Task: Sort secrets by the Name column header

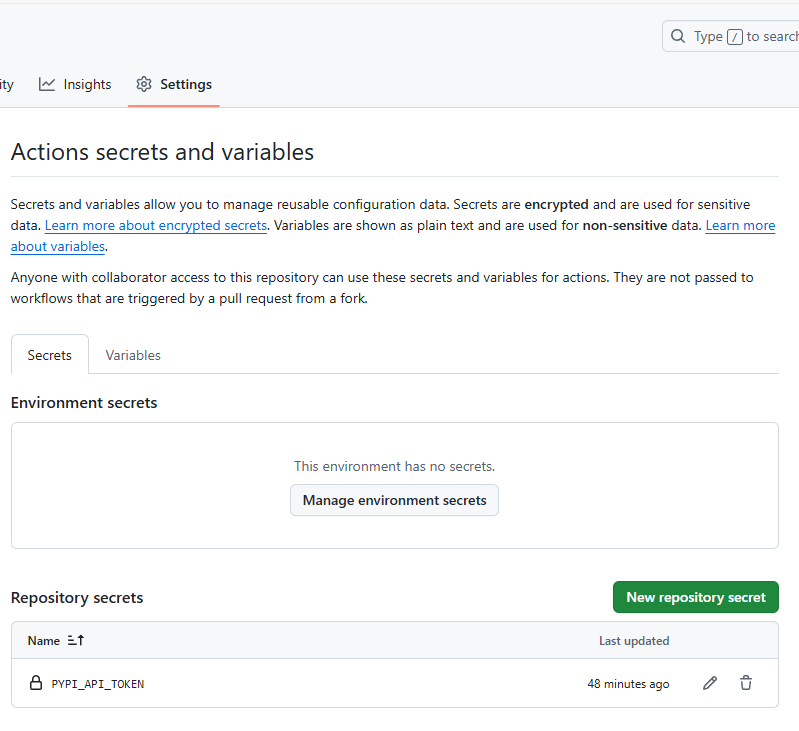Action: (x=44, y=640)
